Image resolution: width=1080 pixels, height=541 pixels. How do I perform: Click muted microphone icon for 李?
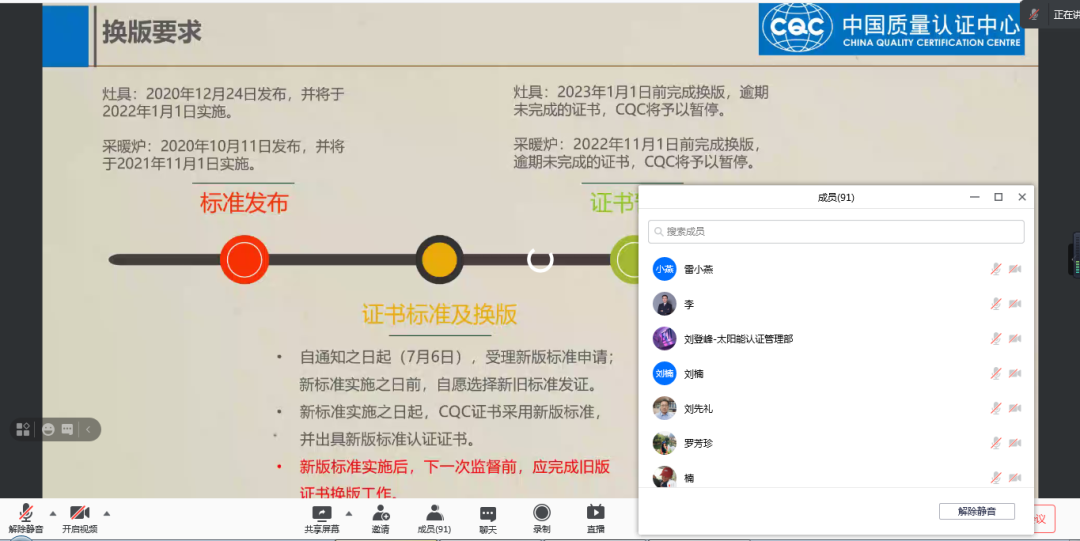pyautogui.click(x=995, y=303)
